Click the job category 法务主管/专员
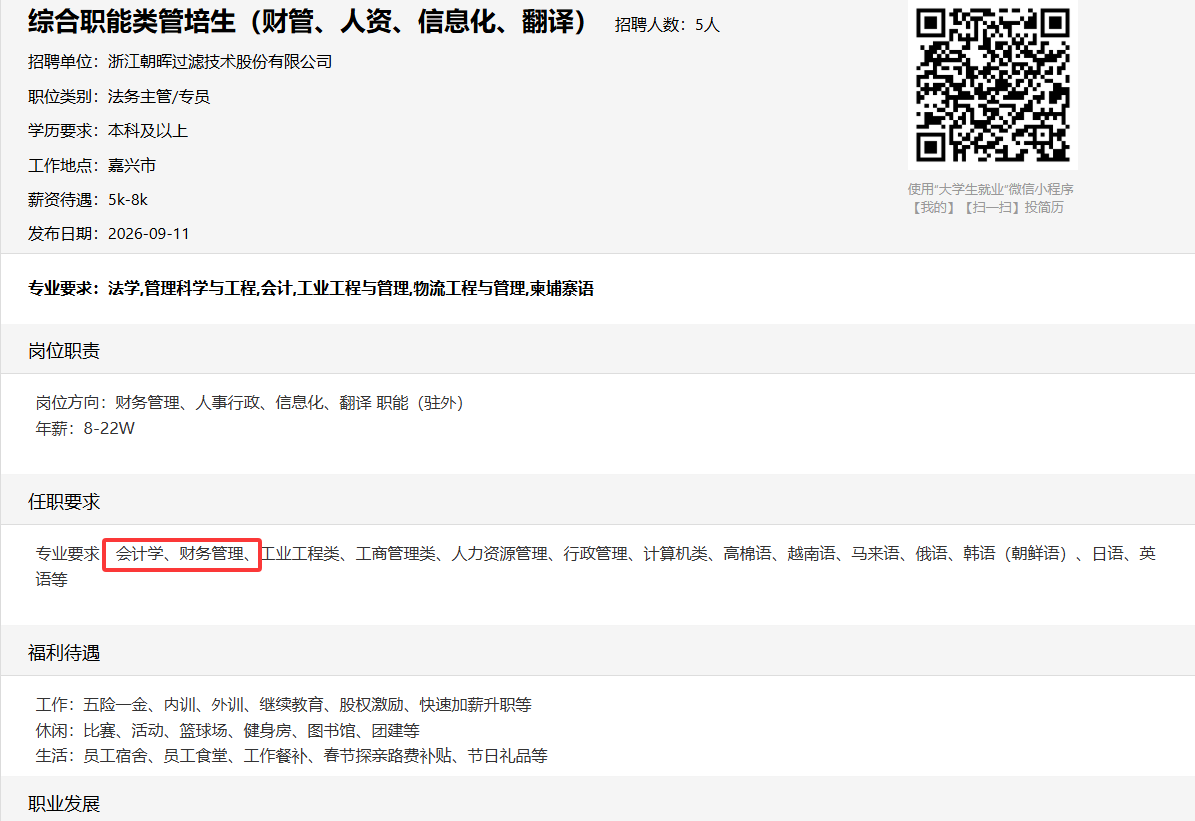 coord(159,97)
